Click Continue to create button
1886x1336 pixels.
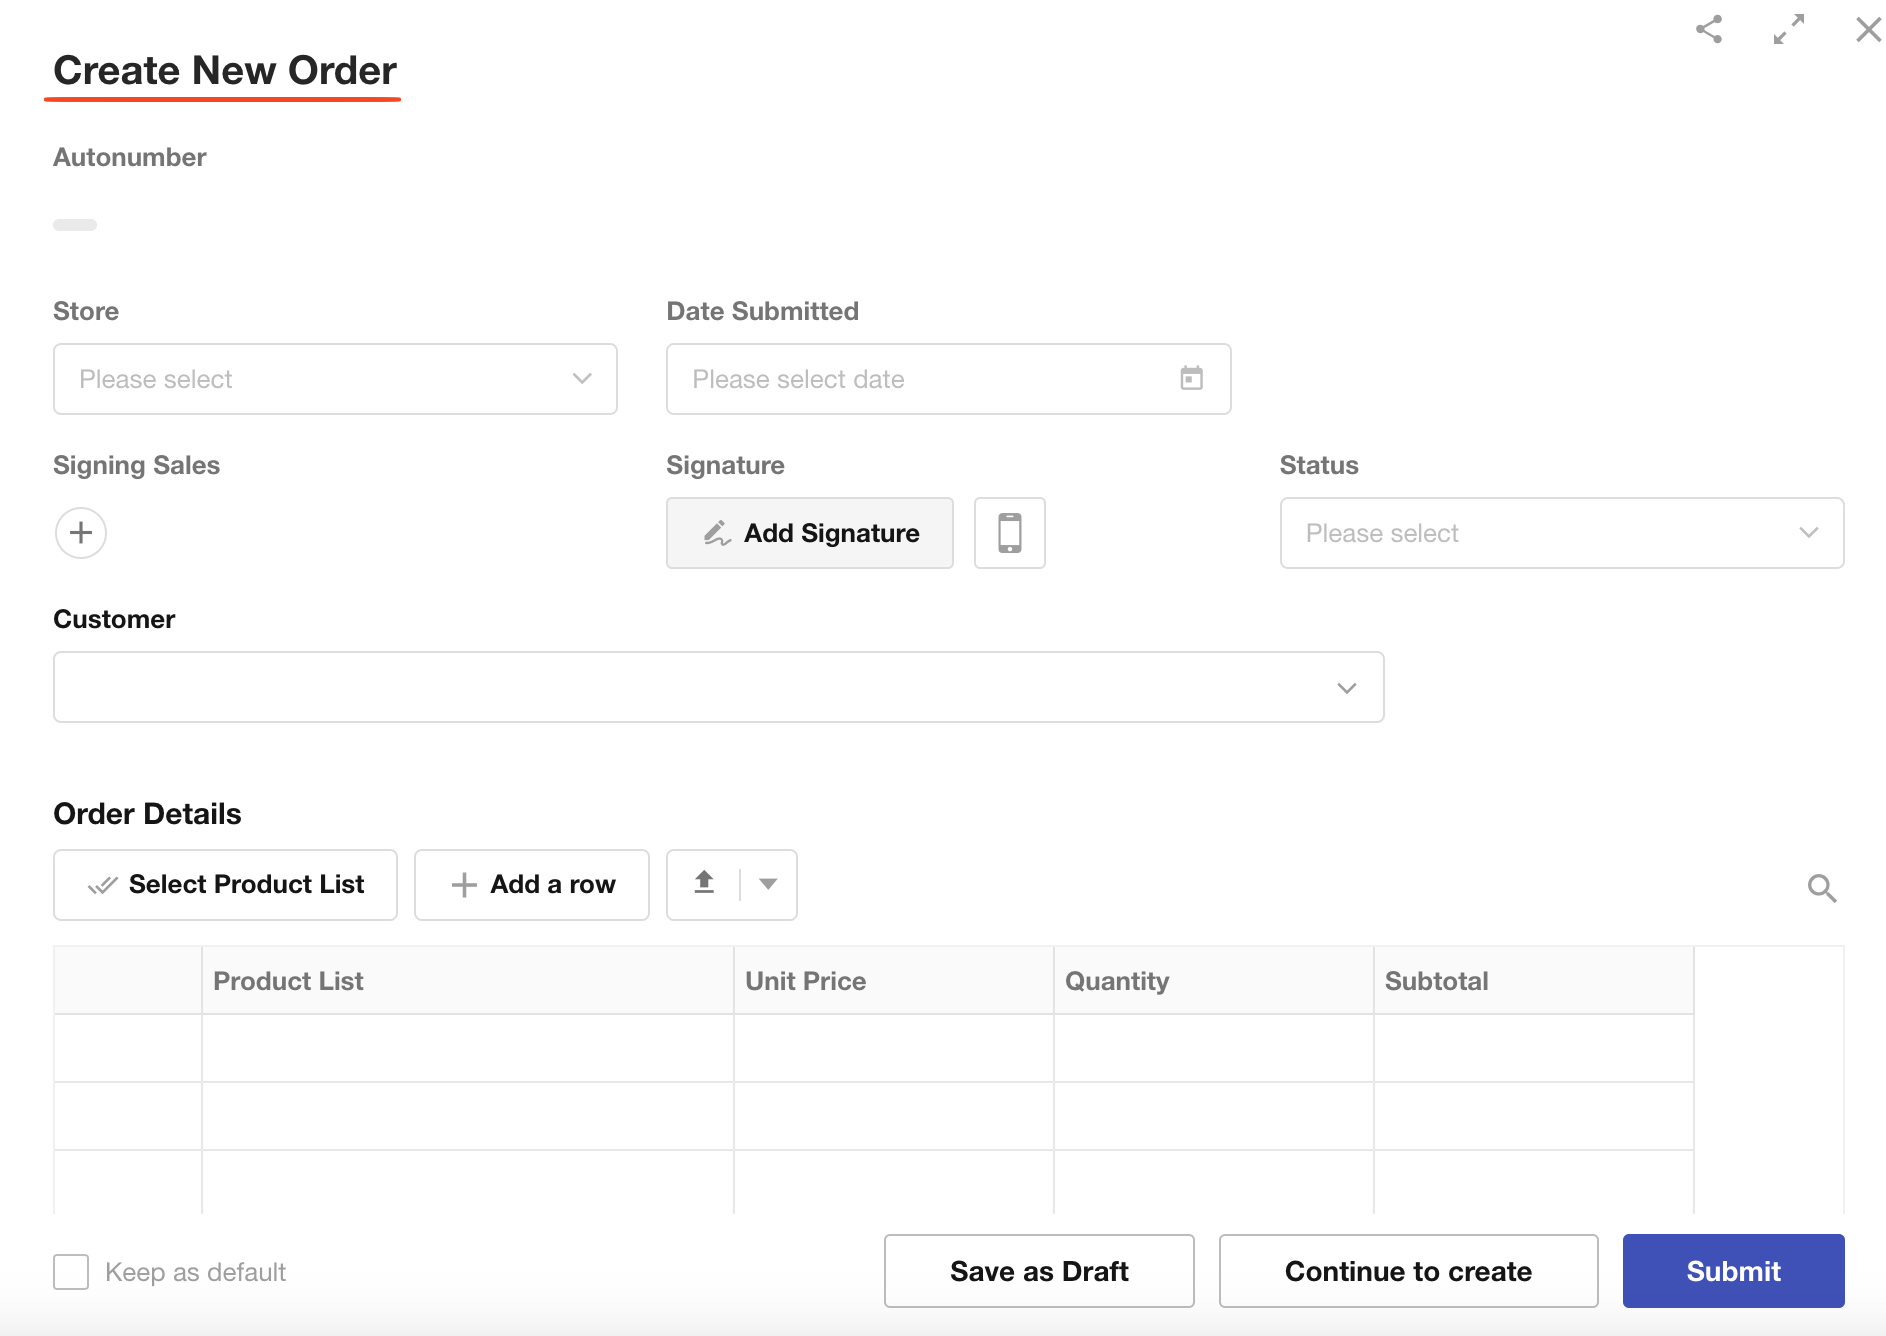click(x=1407, y=1271)
